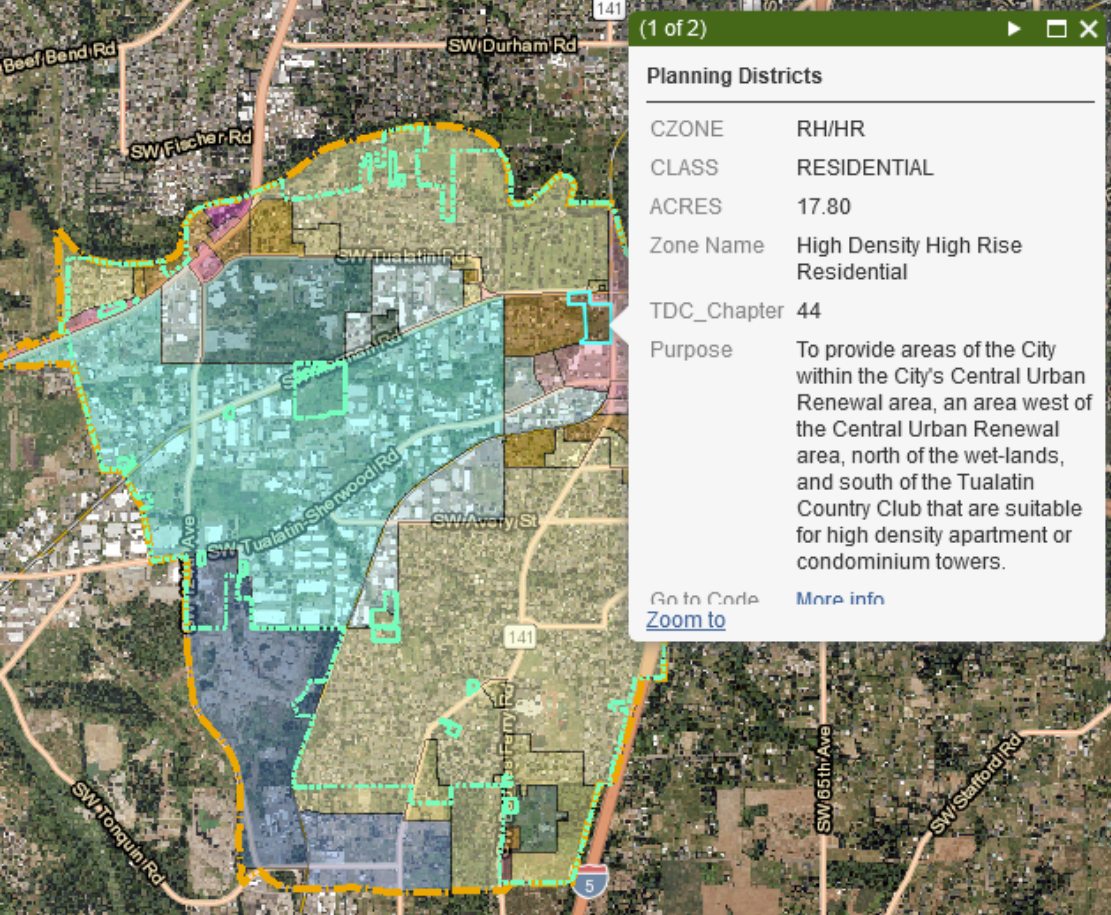Click the SW Durham Rd label

click(512, 46)
